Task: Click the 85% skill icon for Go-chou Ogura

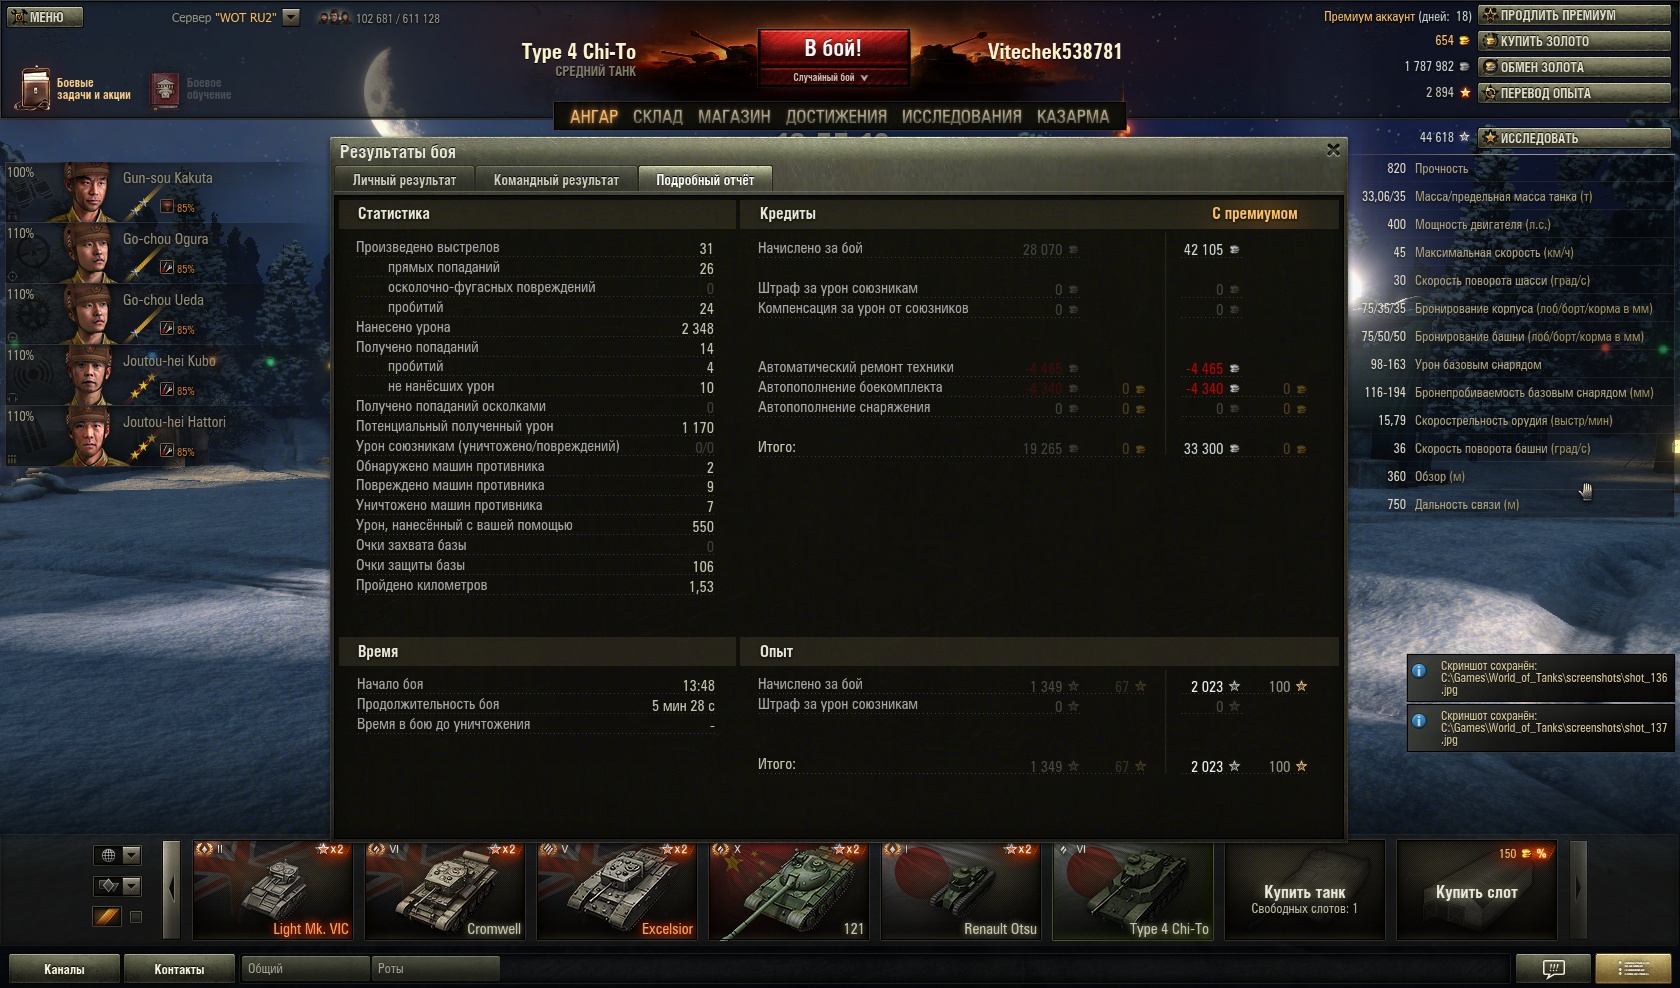Action: 167,268
